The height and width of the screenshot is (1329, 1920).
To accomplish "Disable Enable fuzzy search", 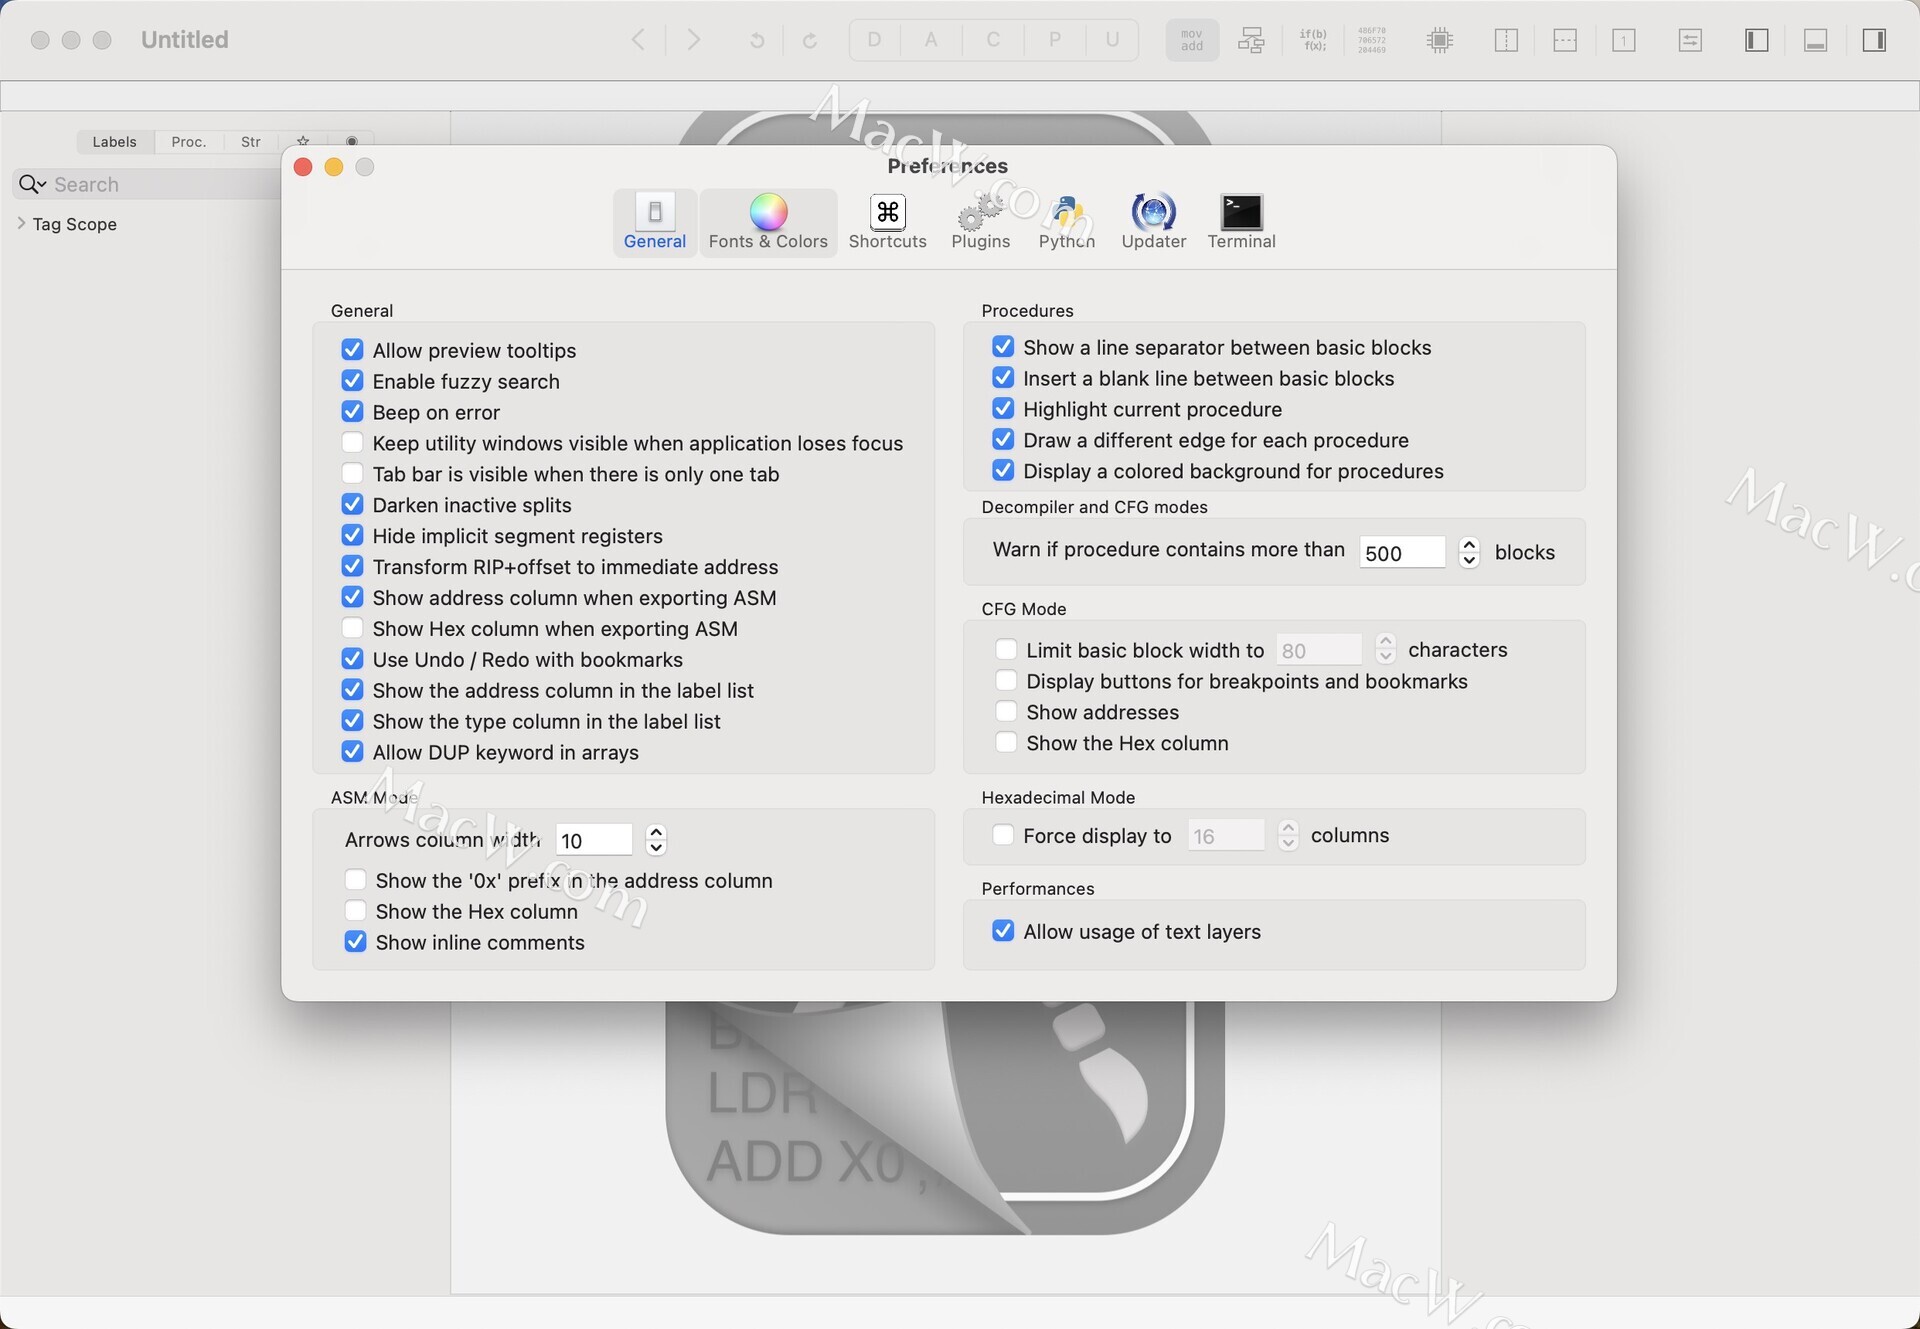I will click(352, 381).
